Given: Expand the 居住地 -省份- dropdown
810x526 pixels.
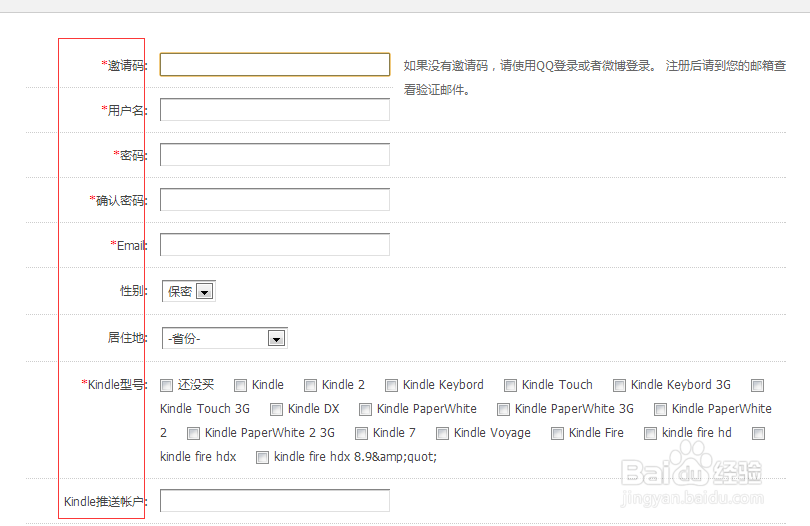Looking at the screenshot, I should 225,338.
